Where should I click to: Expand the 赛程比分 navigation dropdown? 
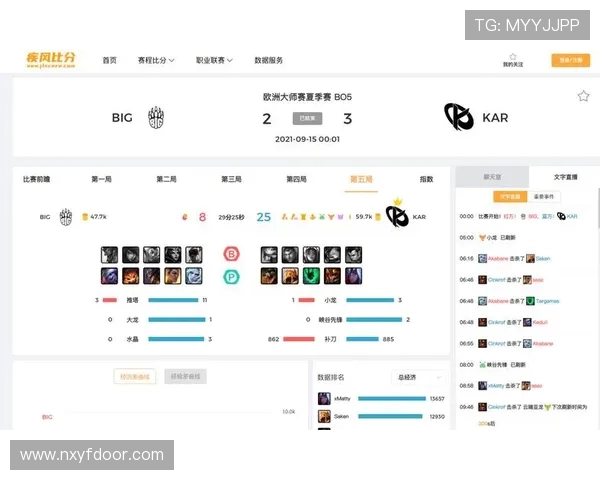(x=156, y=60)
